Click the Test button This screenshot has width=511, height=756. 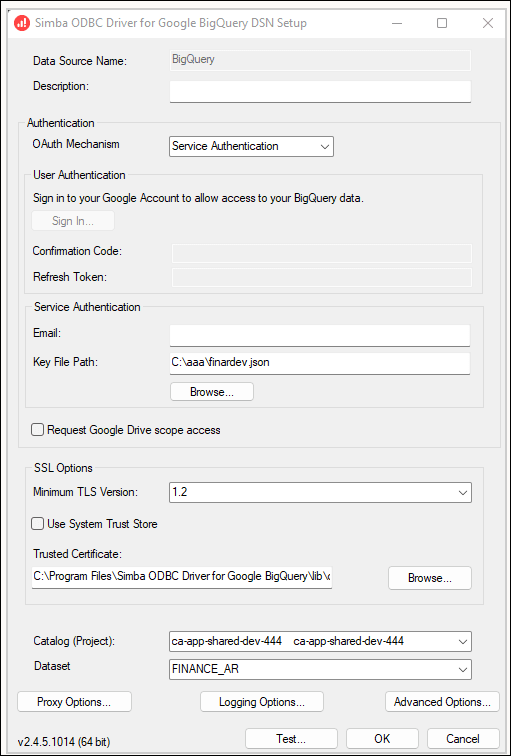click(x=291, y=738)
